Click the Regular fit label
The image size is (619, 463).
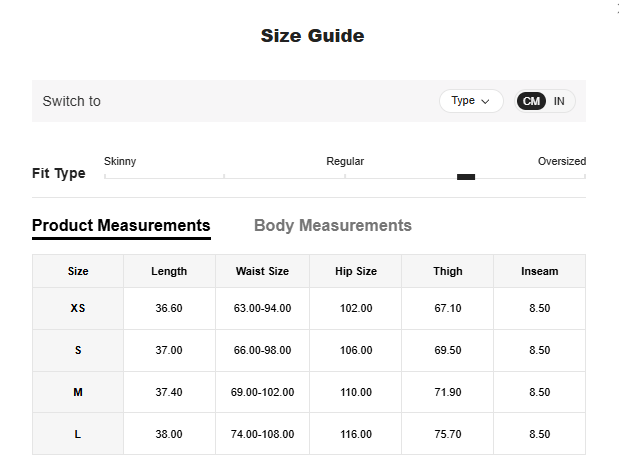(x=345, y=161)
